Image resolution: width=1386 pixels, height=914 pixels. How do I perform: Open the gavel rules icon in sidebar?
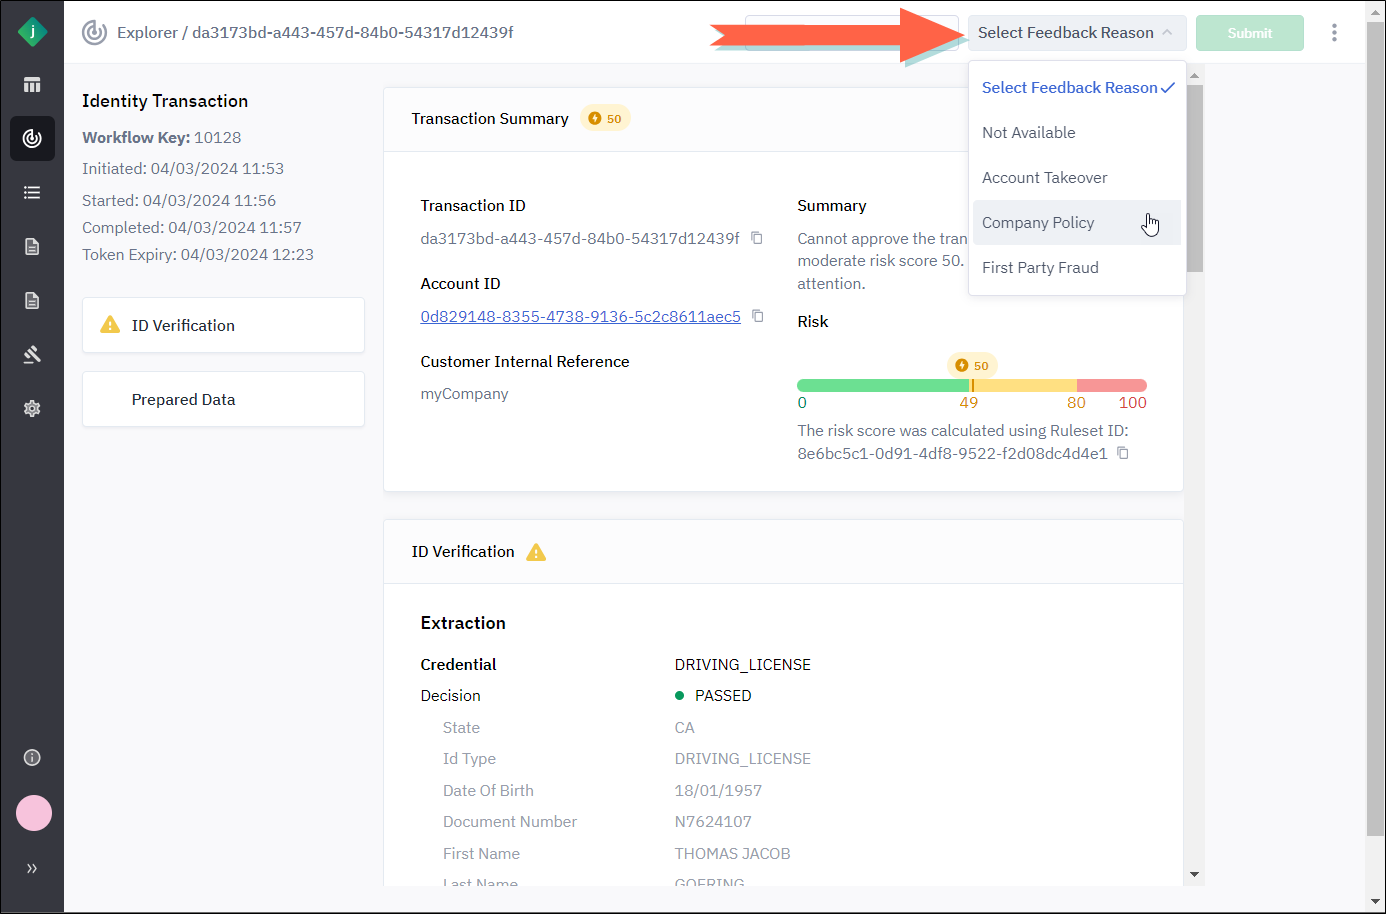coord(32,354)
